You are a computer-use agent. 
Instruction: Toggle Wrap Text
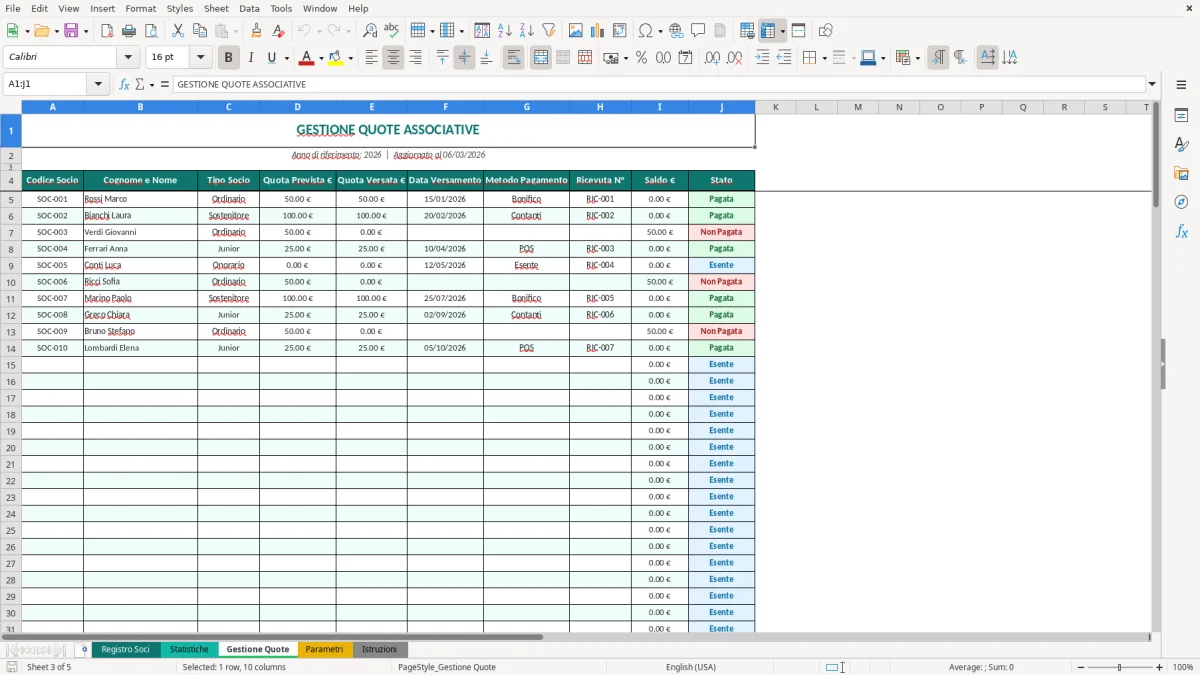click(x=513, y=58)
